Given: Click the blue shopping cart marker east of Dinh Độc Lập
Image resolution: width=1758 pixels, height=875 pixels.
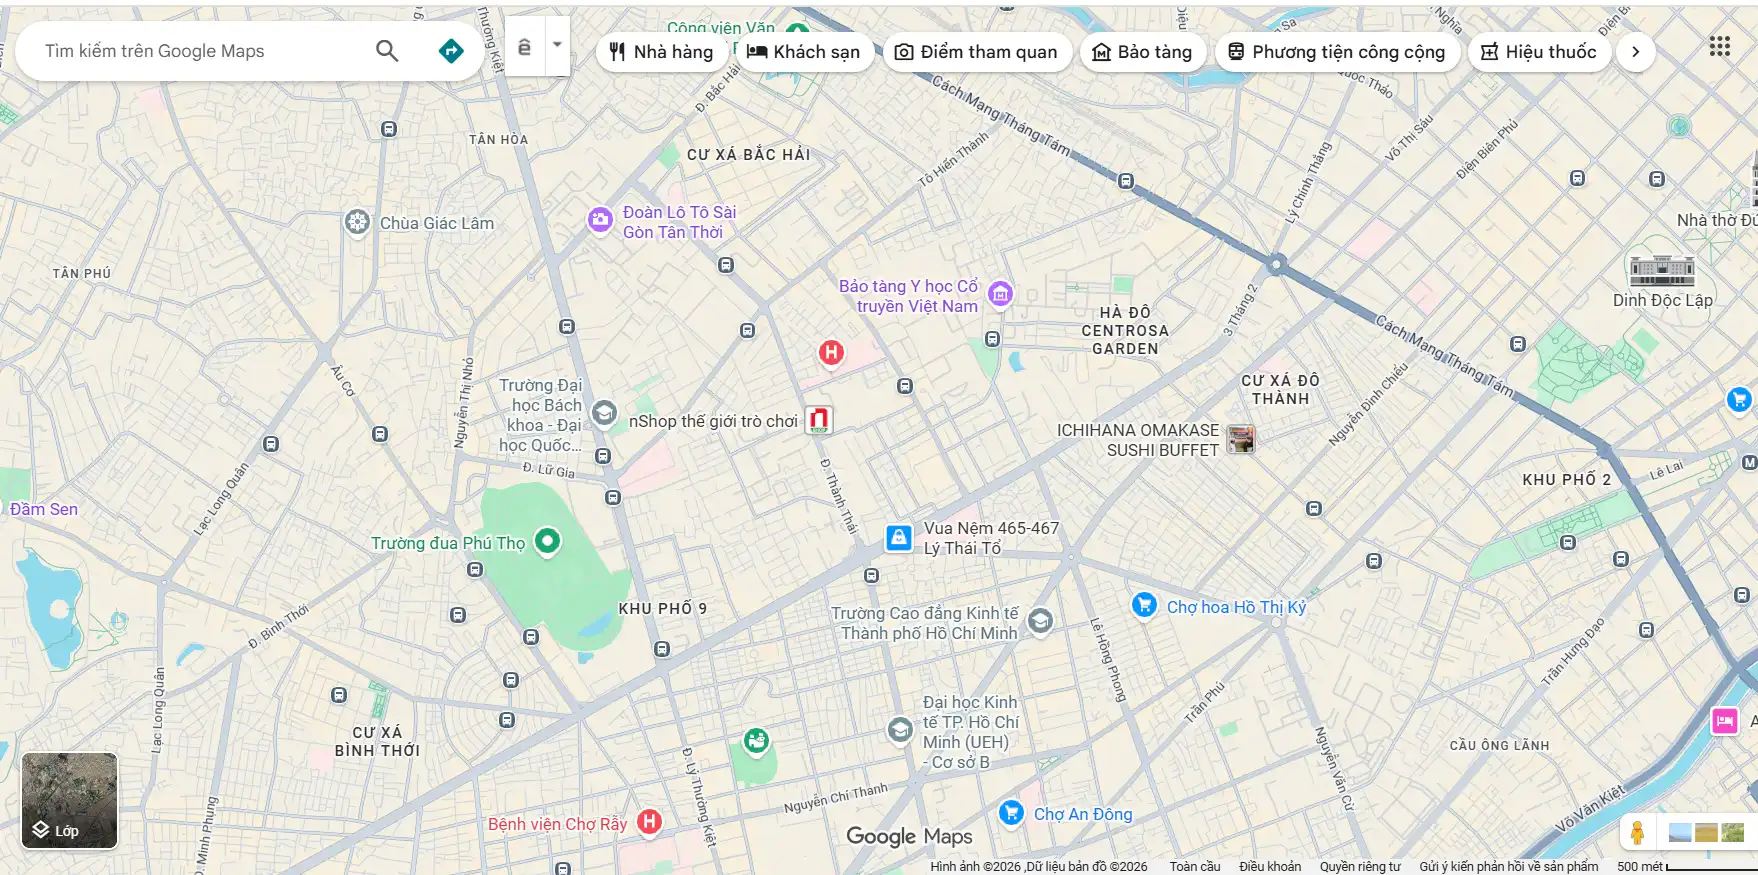Looking at the screenshot, I should coord(1739,399).
